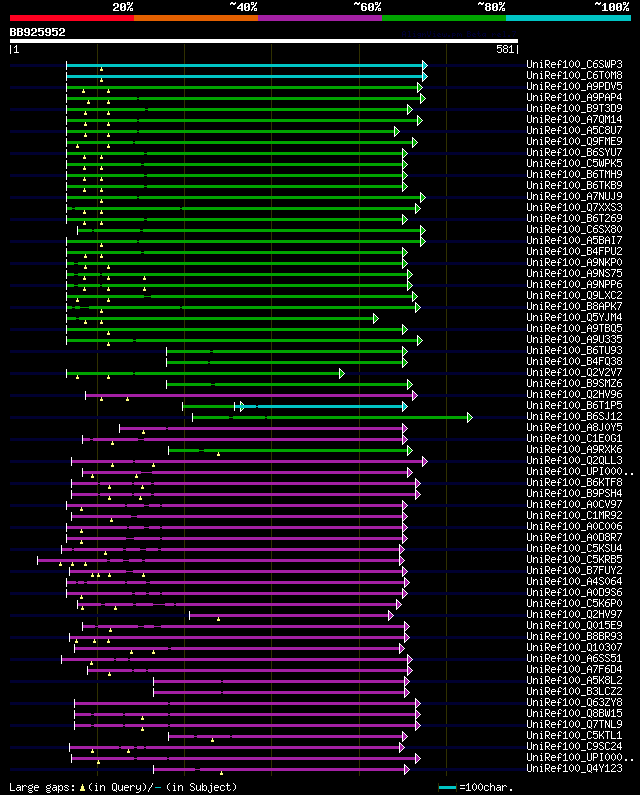Click the yellow gap marker under A9RXK6 bar
Screen dimensions: 640x795
pos(219,454)
